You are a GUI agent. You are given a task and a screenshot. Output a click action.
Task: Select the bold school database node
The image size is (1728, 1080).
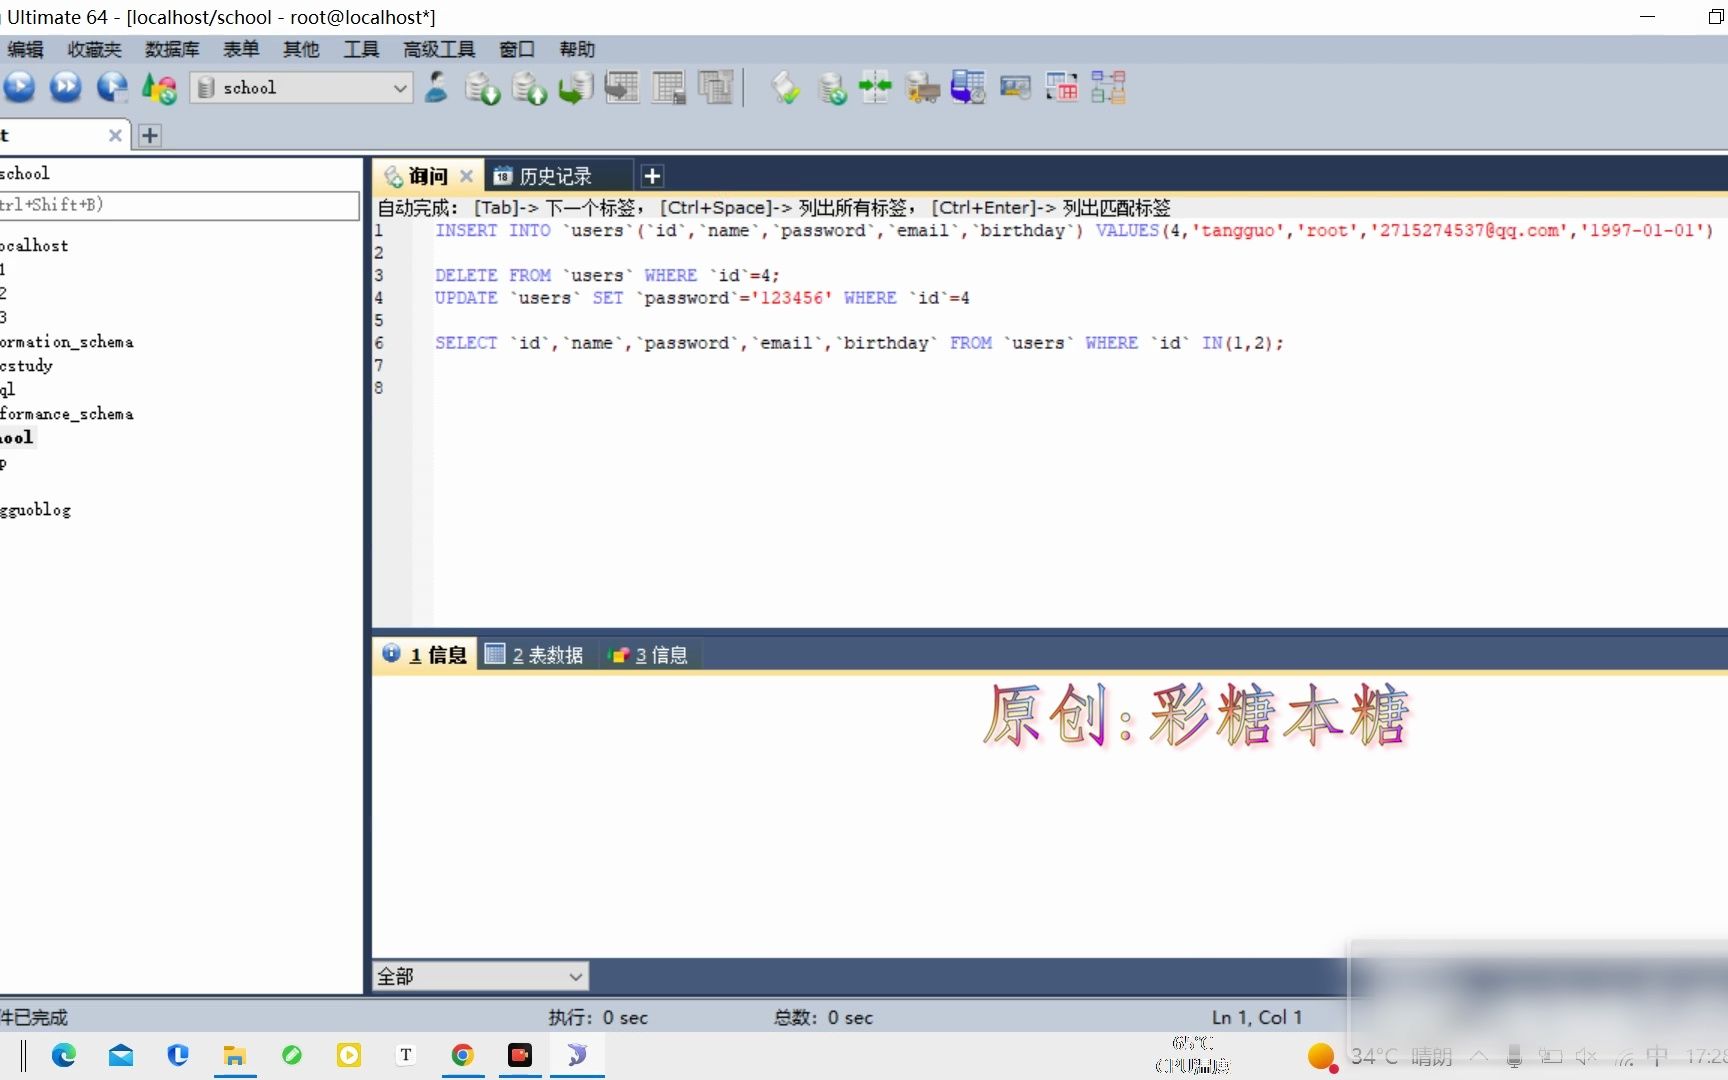[x=17, y=437]
